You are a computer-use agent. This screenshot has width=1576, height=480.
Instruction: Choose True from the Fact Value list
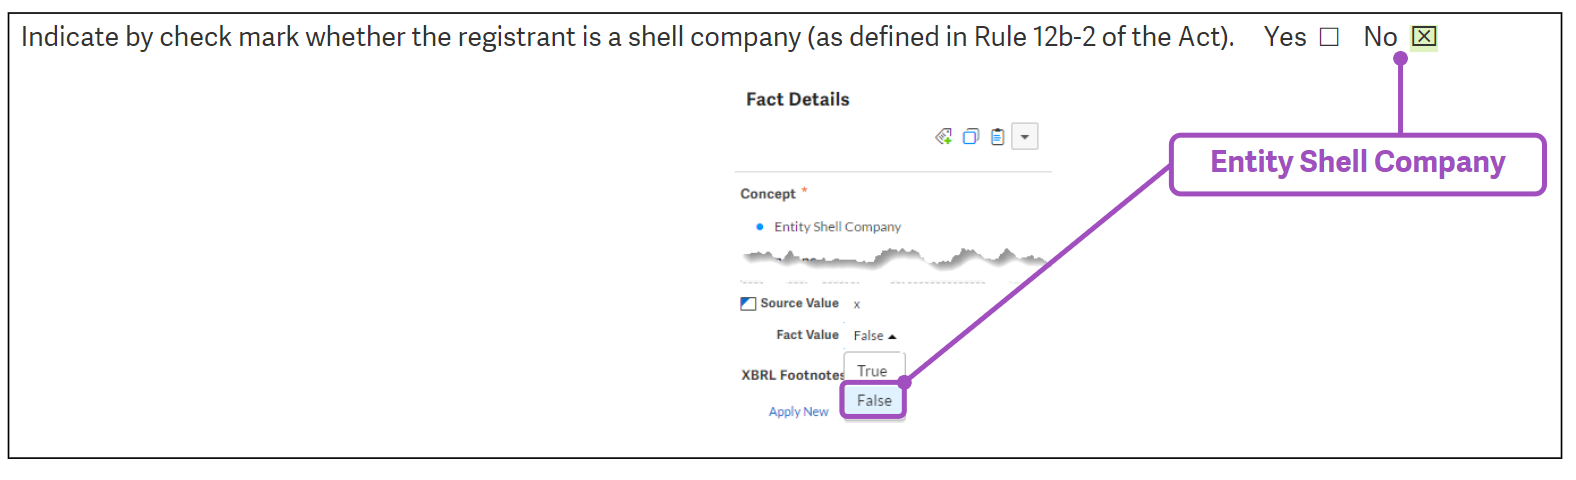[x=872, y=371]
